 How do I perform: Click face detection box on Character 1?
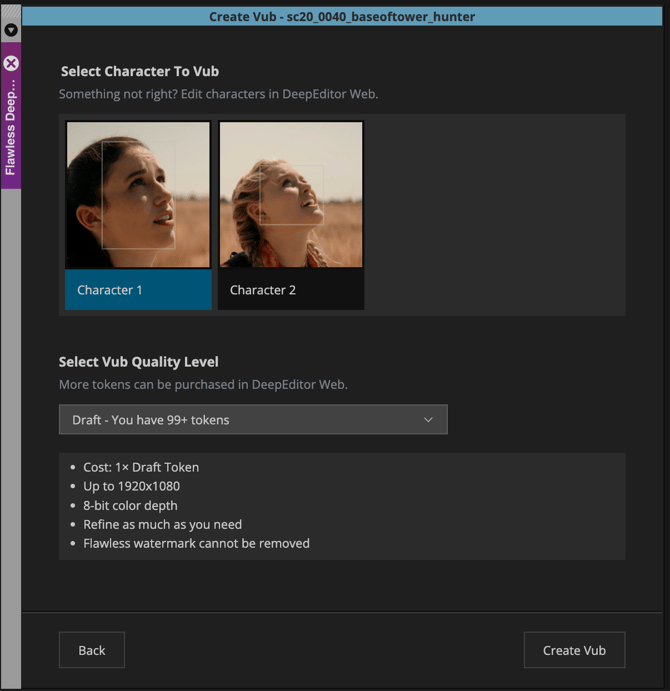138,194
